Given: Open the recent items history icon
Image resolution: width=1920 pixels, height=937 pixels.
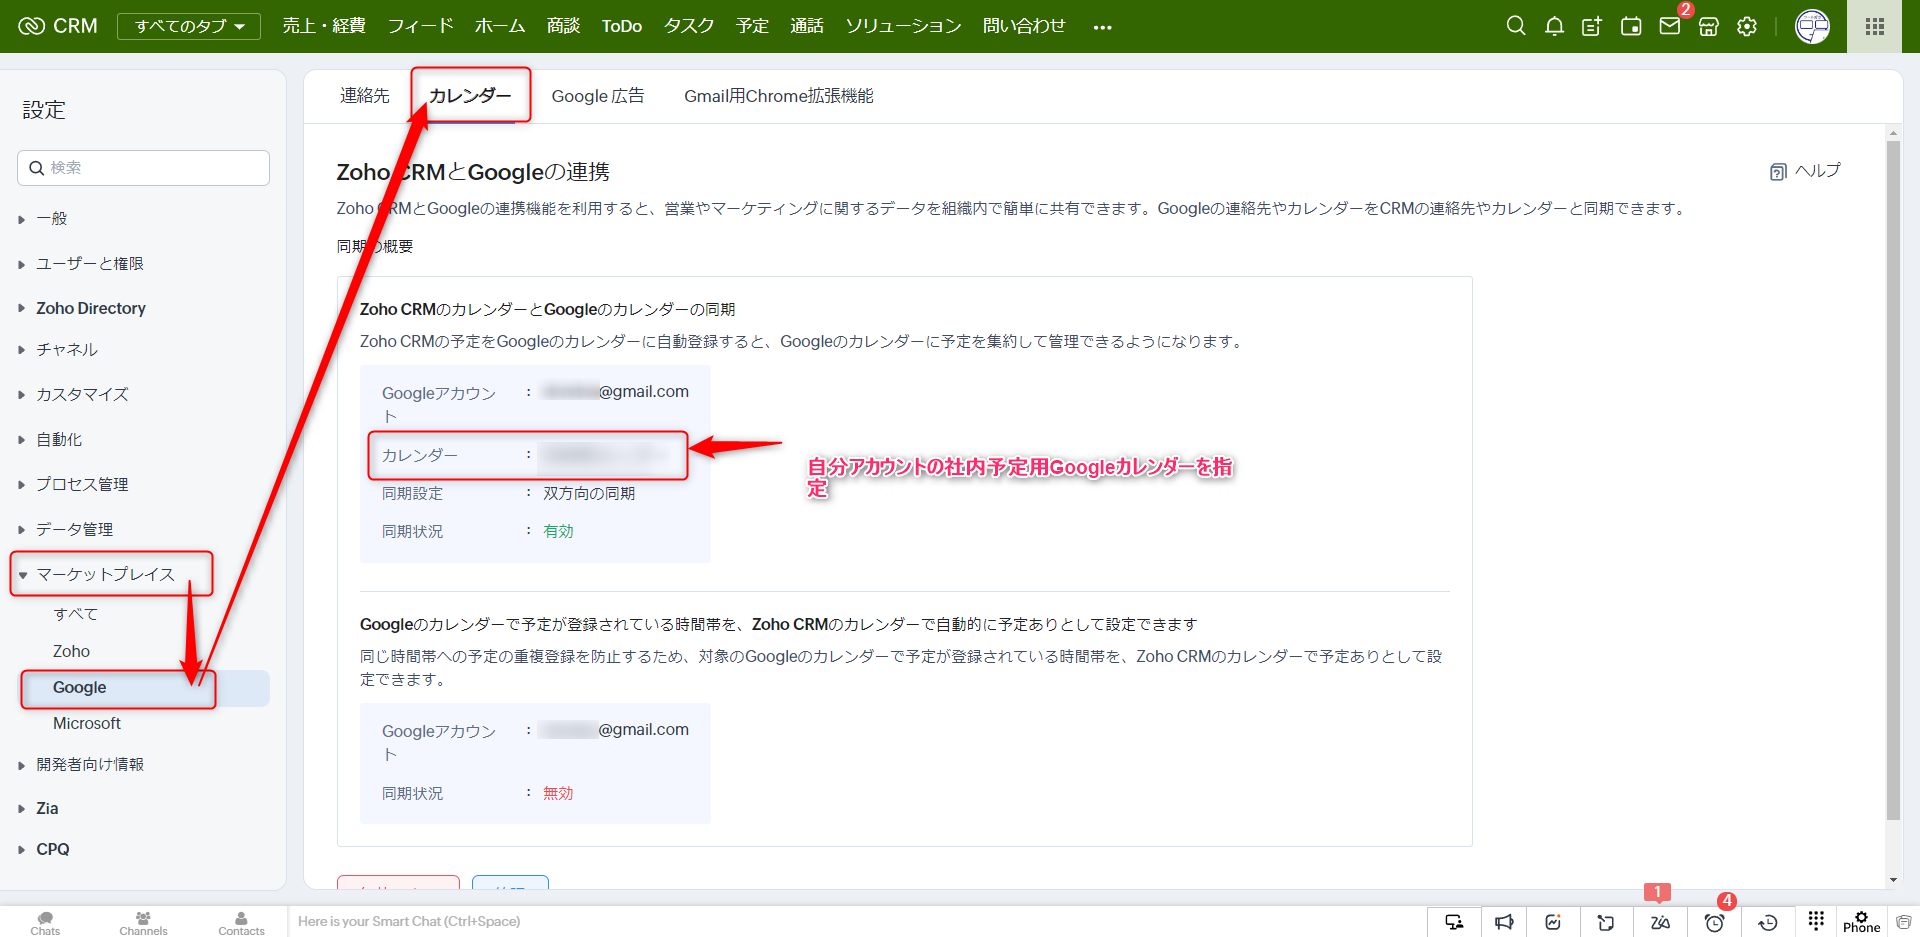Looking at the screenshot, I should click(1768, 922).
